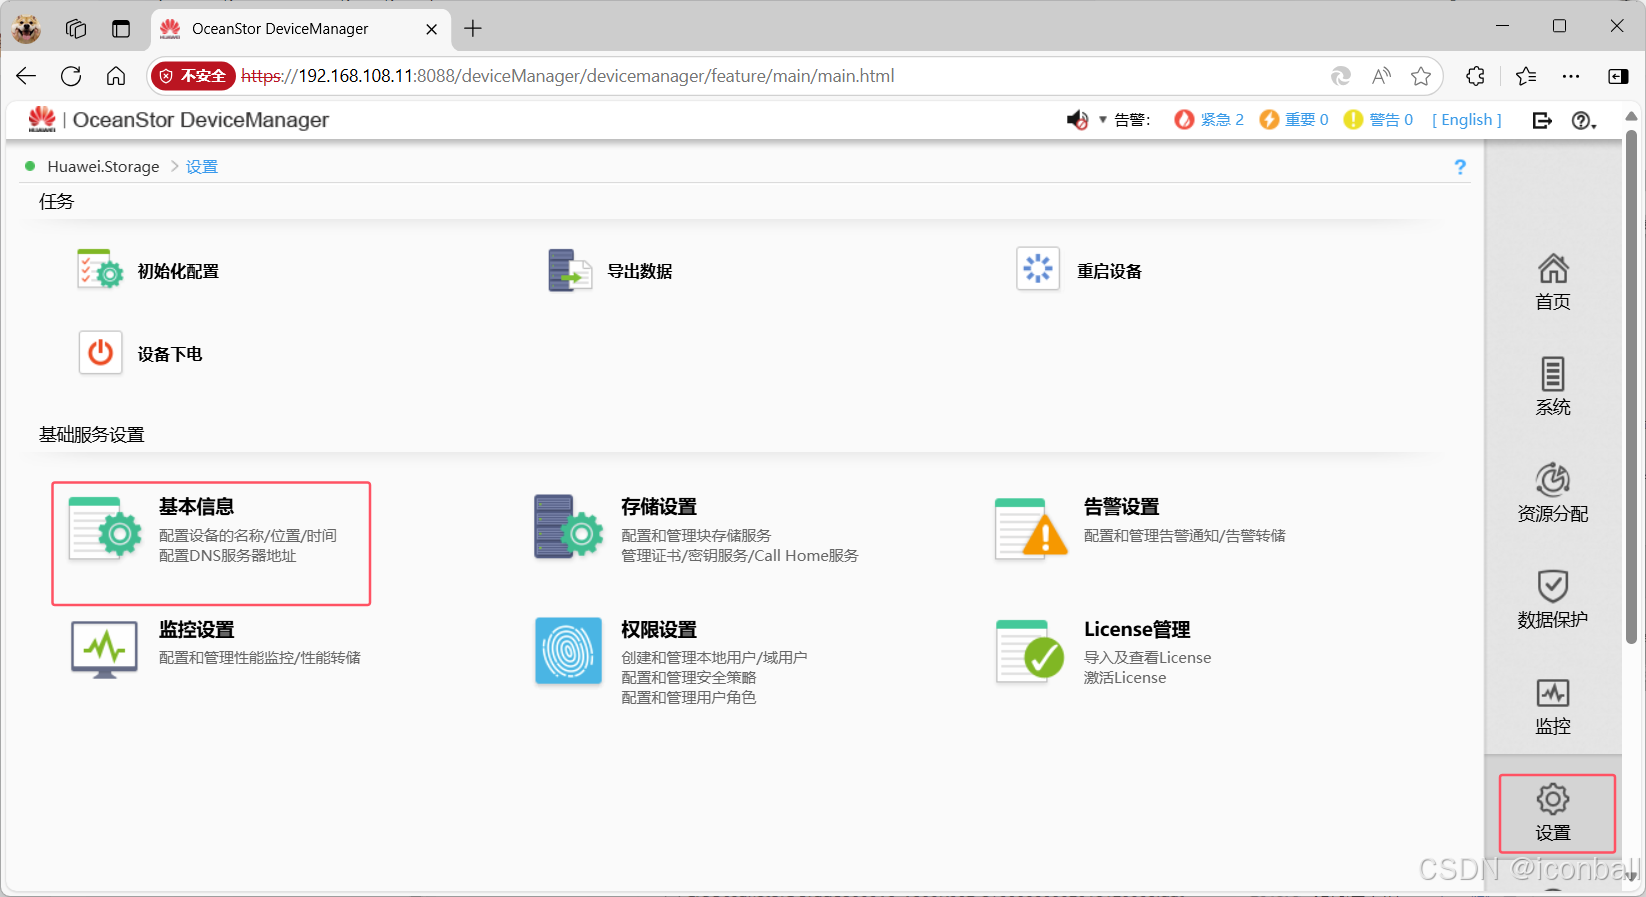Add page to favorites star
This screenshot has width=1646, height=897.
1421,76
